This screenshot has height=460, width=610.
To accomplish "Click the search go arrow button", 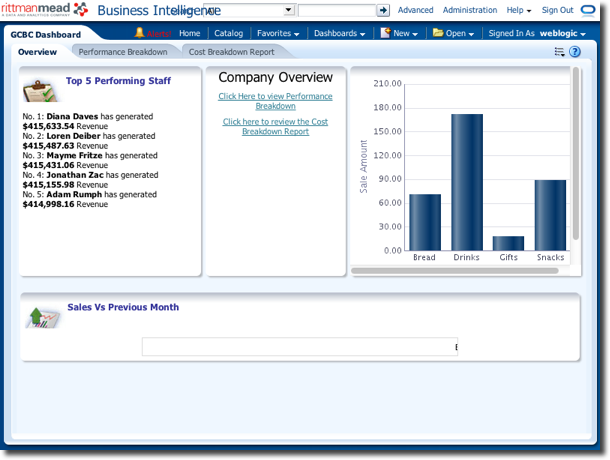I will click(383, 10).
